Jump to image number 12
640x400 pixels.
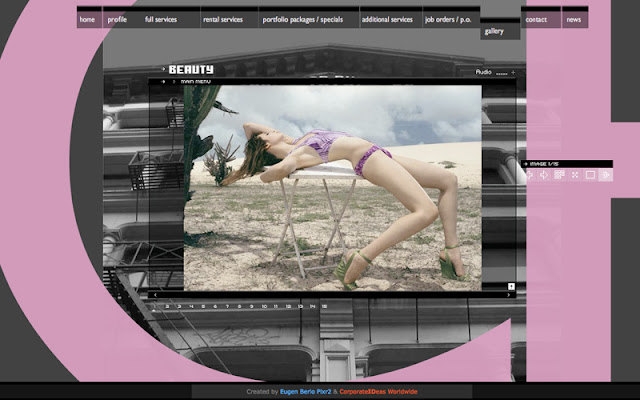point(288,306)
